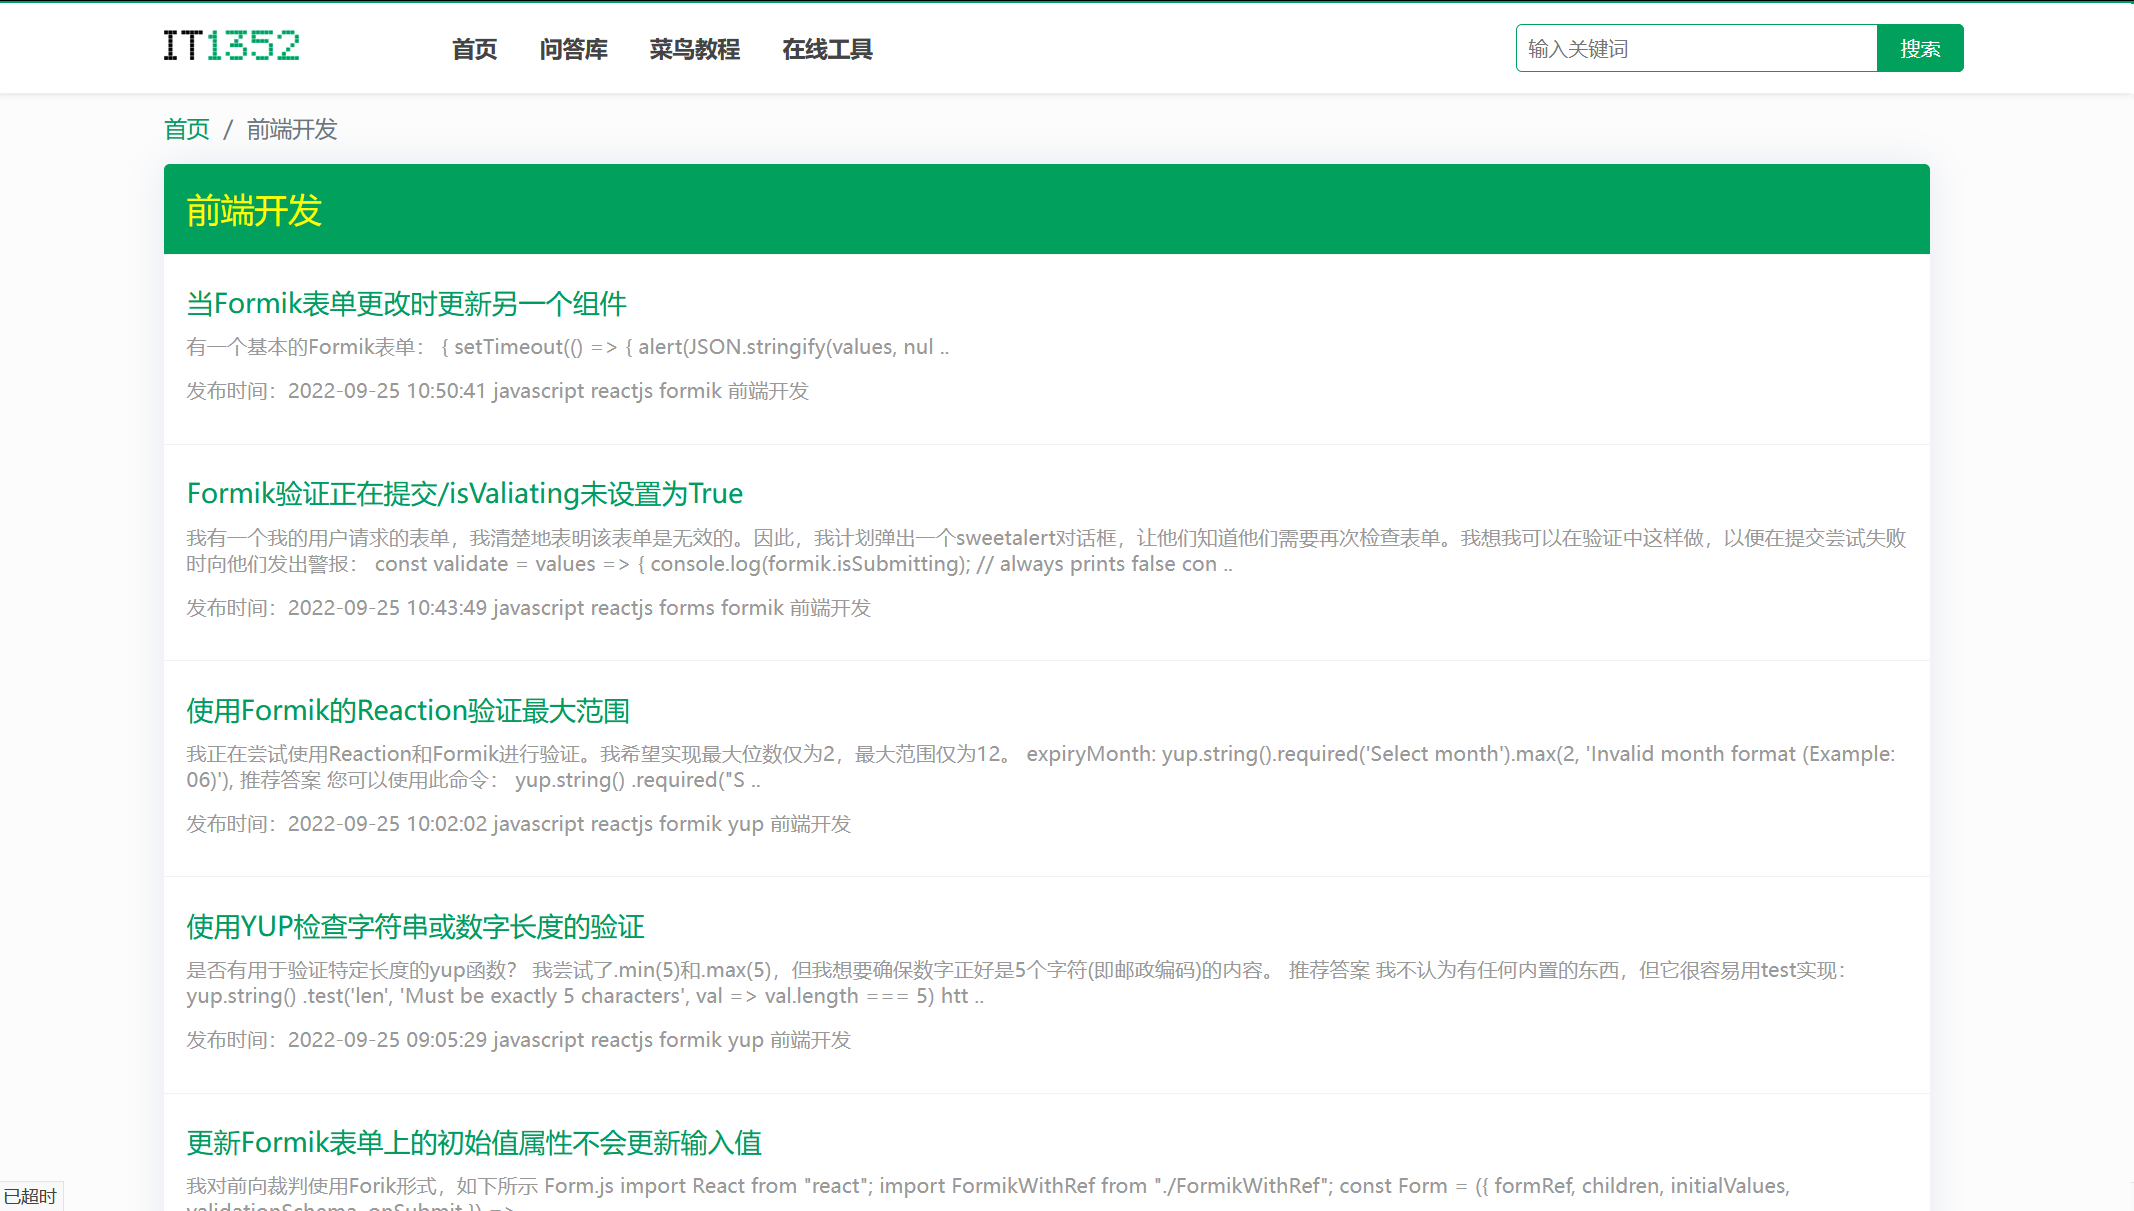The height and width of the screenshot is (1211, 2134).
Task: Open 使用Formik的Reaction验证最大范围 article
Action: [407, 710]
